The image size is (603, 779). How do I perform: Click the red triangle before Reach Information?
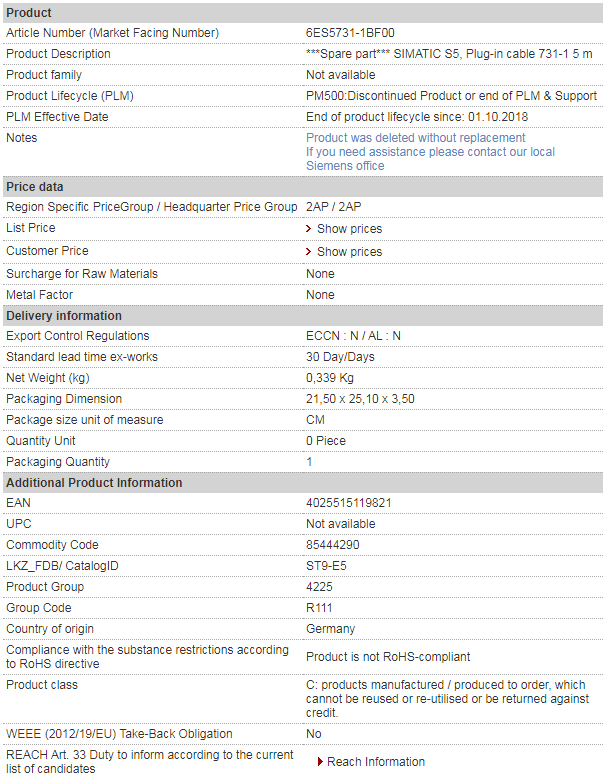point(320,762)
